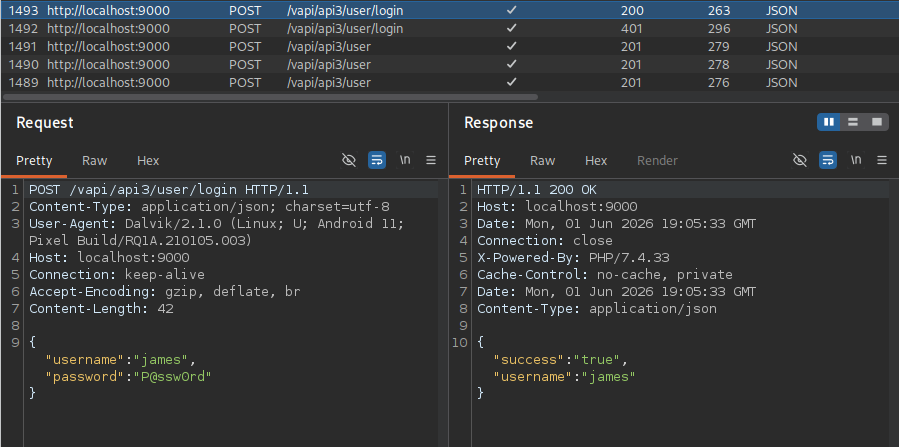This screenshot has width=899, height=447.
Task: Click status code 401 cell
Action: click(631, 28)
